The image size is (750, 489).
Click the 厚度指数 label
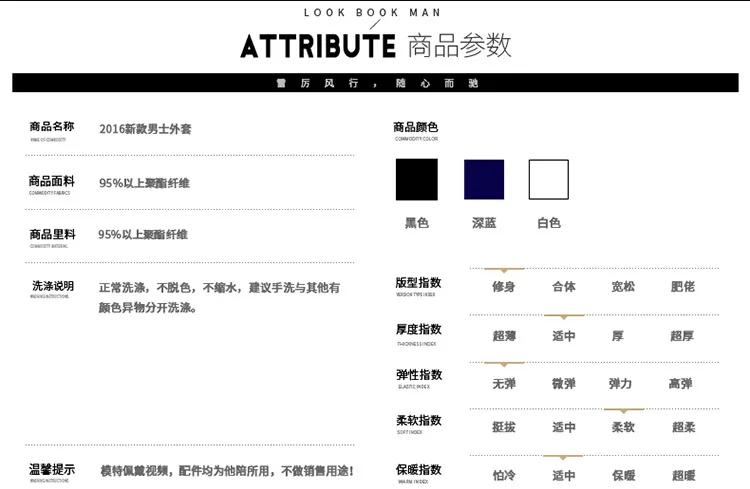[x=419, y=329]
